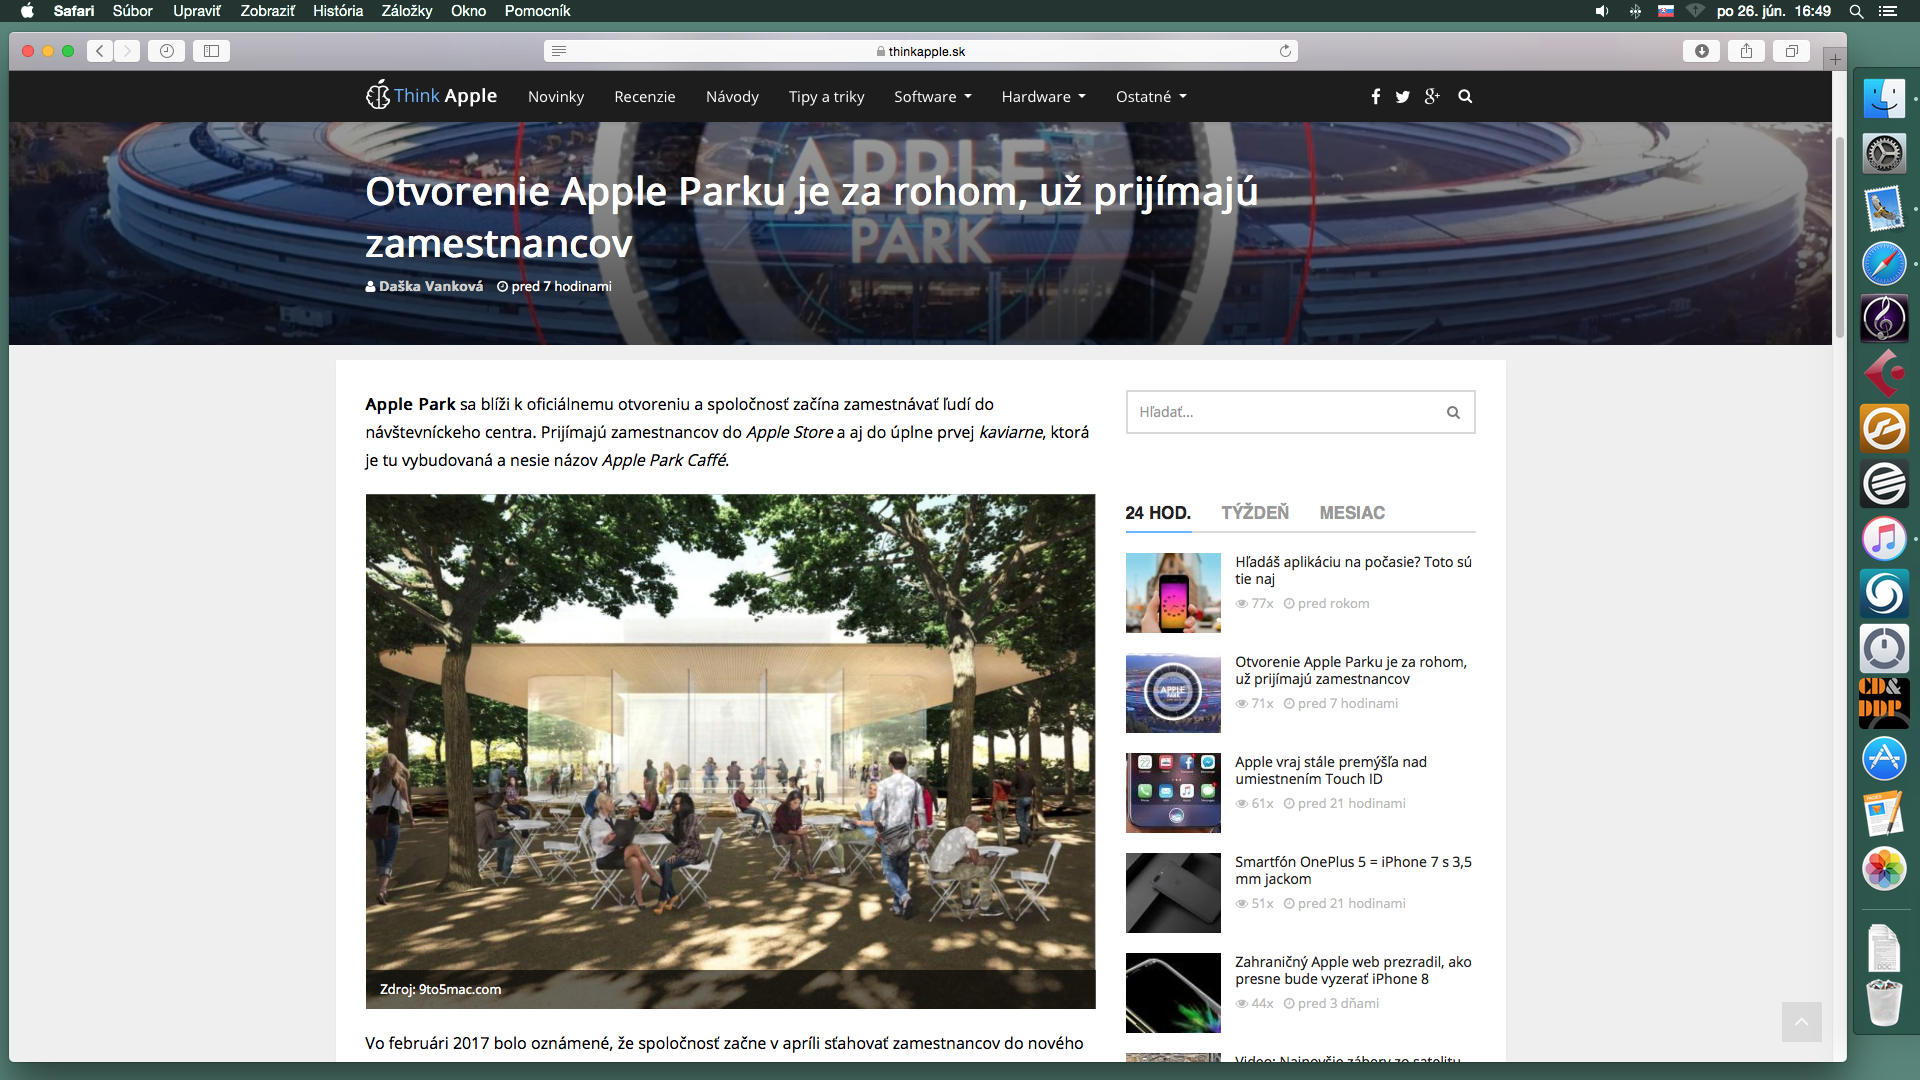Click the Safari back navigation arrow
The width and height of the screenshot is (1920, 1080).
pyautogui.click(x=100, y=51)
